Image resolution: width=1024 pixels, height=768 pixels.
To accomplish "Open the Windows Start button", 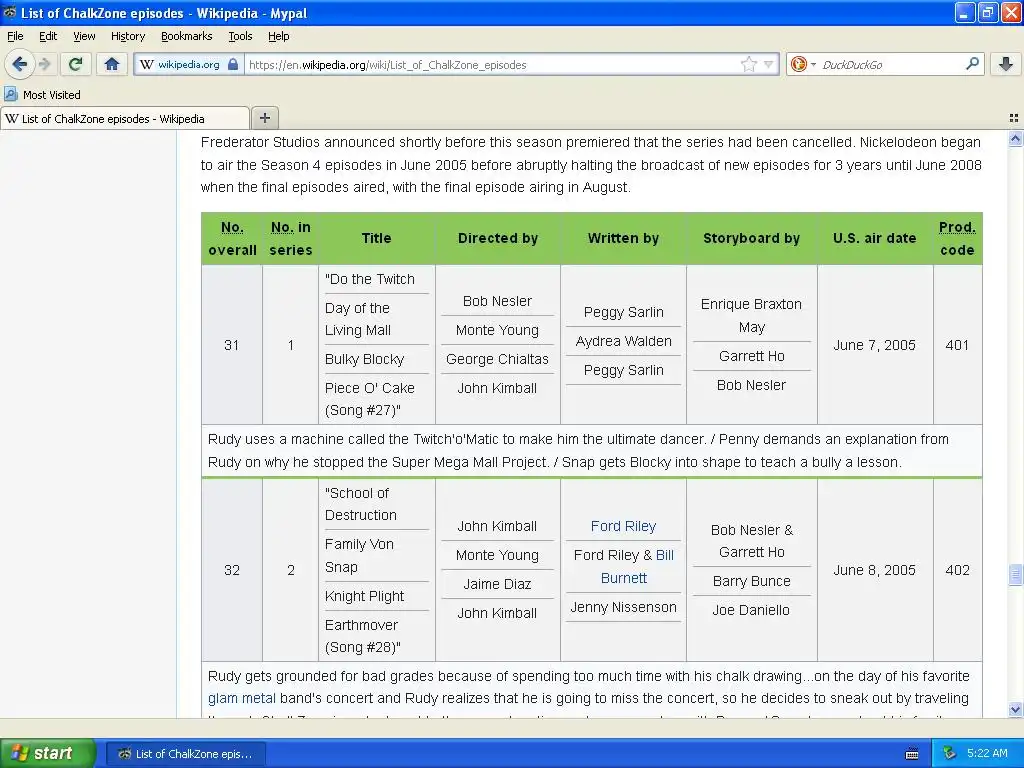I will [x=48, y=753].
